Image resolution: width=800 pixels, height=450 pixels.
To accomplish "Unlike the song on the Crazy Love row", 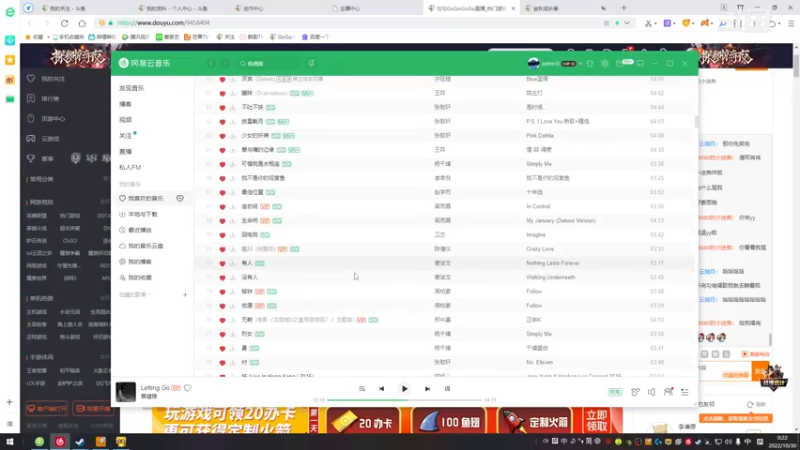I will [x=222, y=249].
